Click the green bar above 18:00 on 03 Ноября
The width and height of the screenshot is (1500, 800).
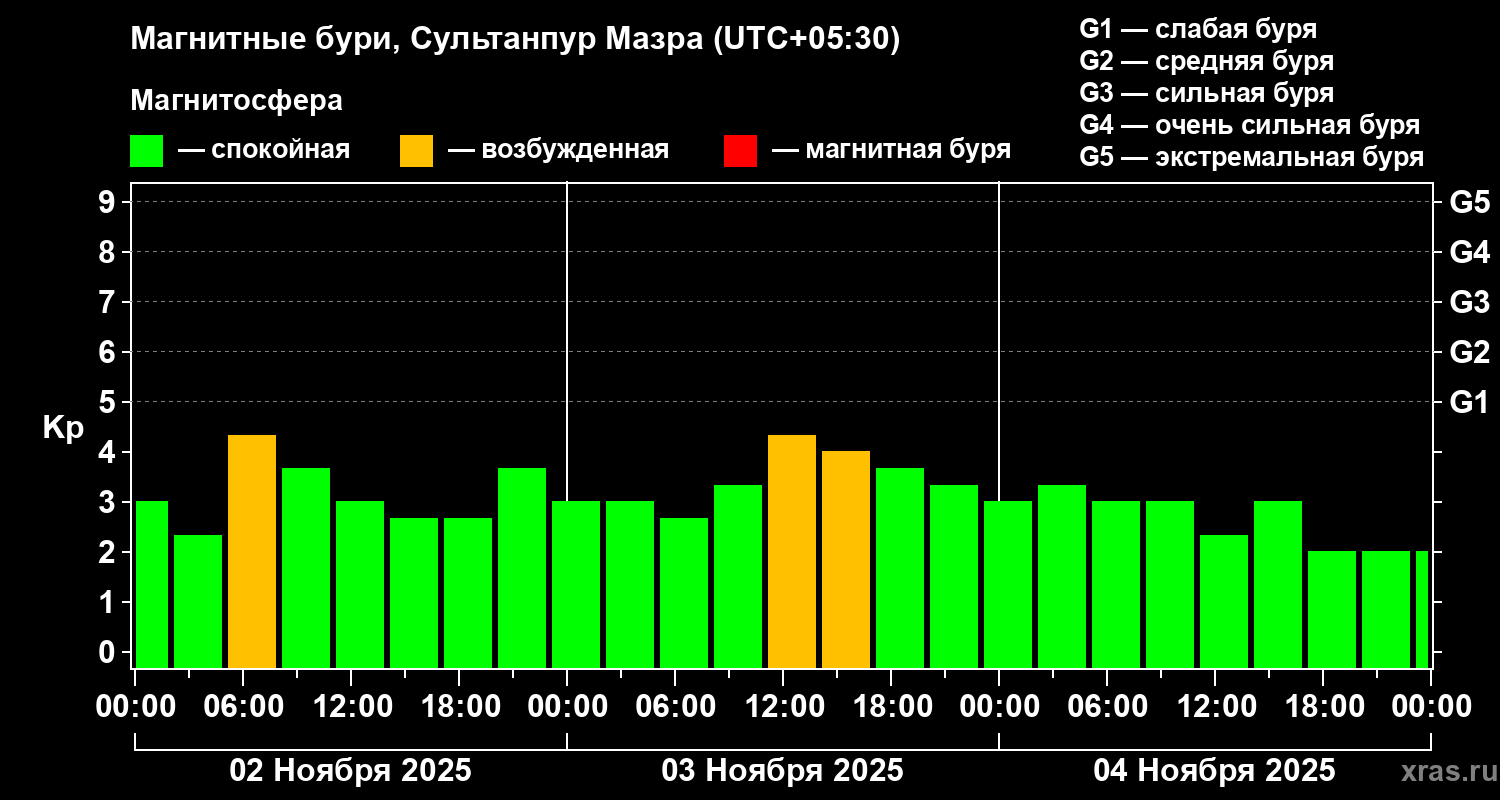(900, 568)
